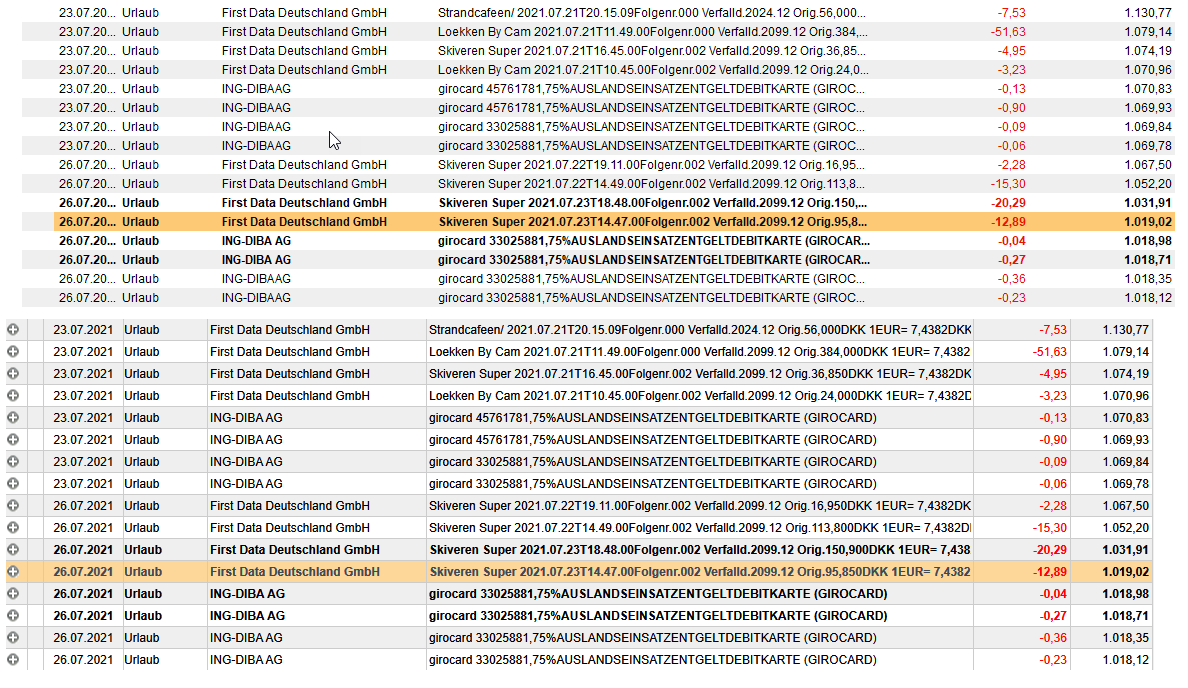Select amount '-7,53' in the table without plus icons
Screen dimensions: 1188x688
tap(1011, 13)
